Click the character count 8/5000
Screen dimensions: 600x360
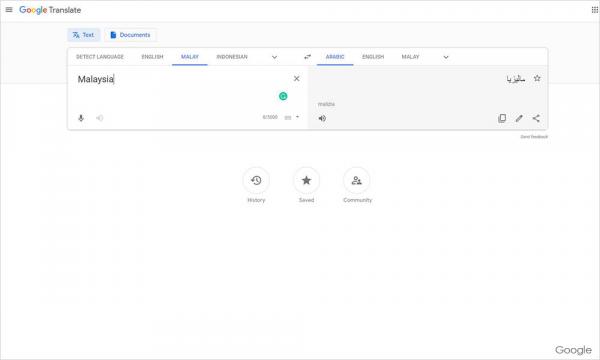270,117
